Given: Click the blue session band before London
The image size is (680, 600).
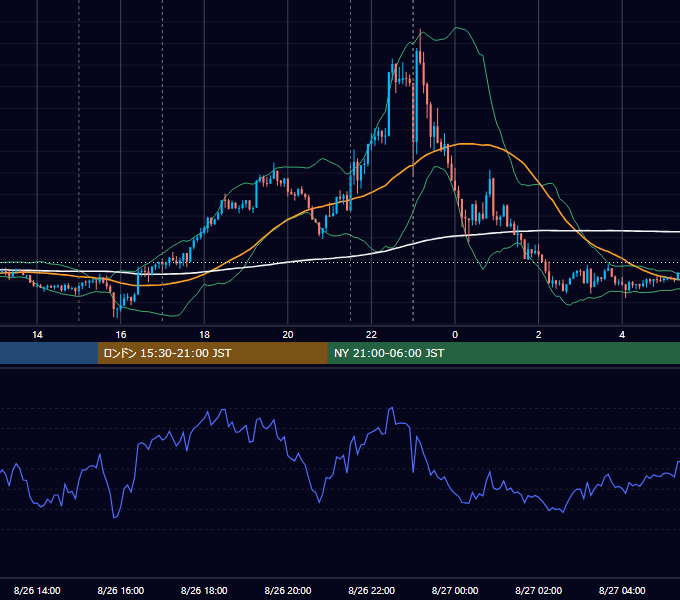Looking at the screenshot, I should tap(49, 353).
